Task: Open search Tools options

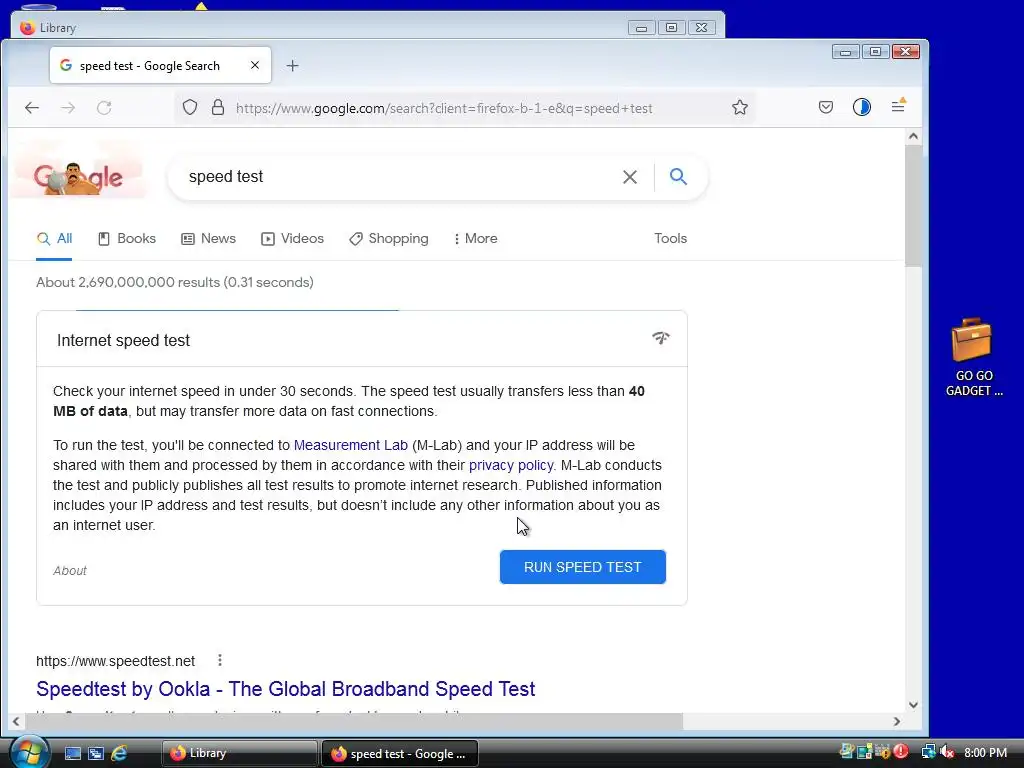Action: (671, 238)
